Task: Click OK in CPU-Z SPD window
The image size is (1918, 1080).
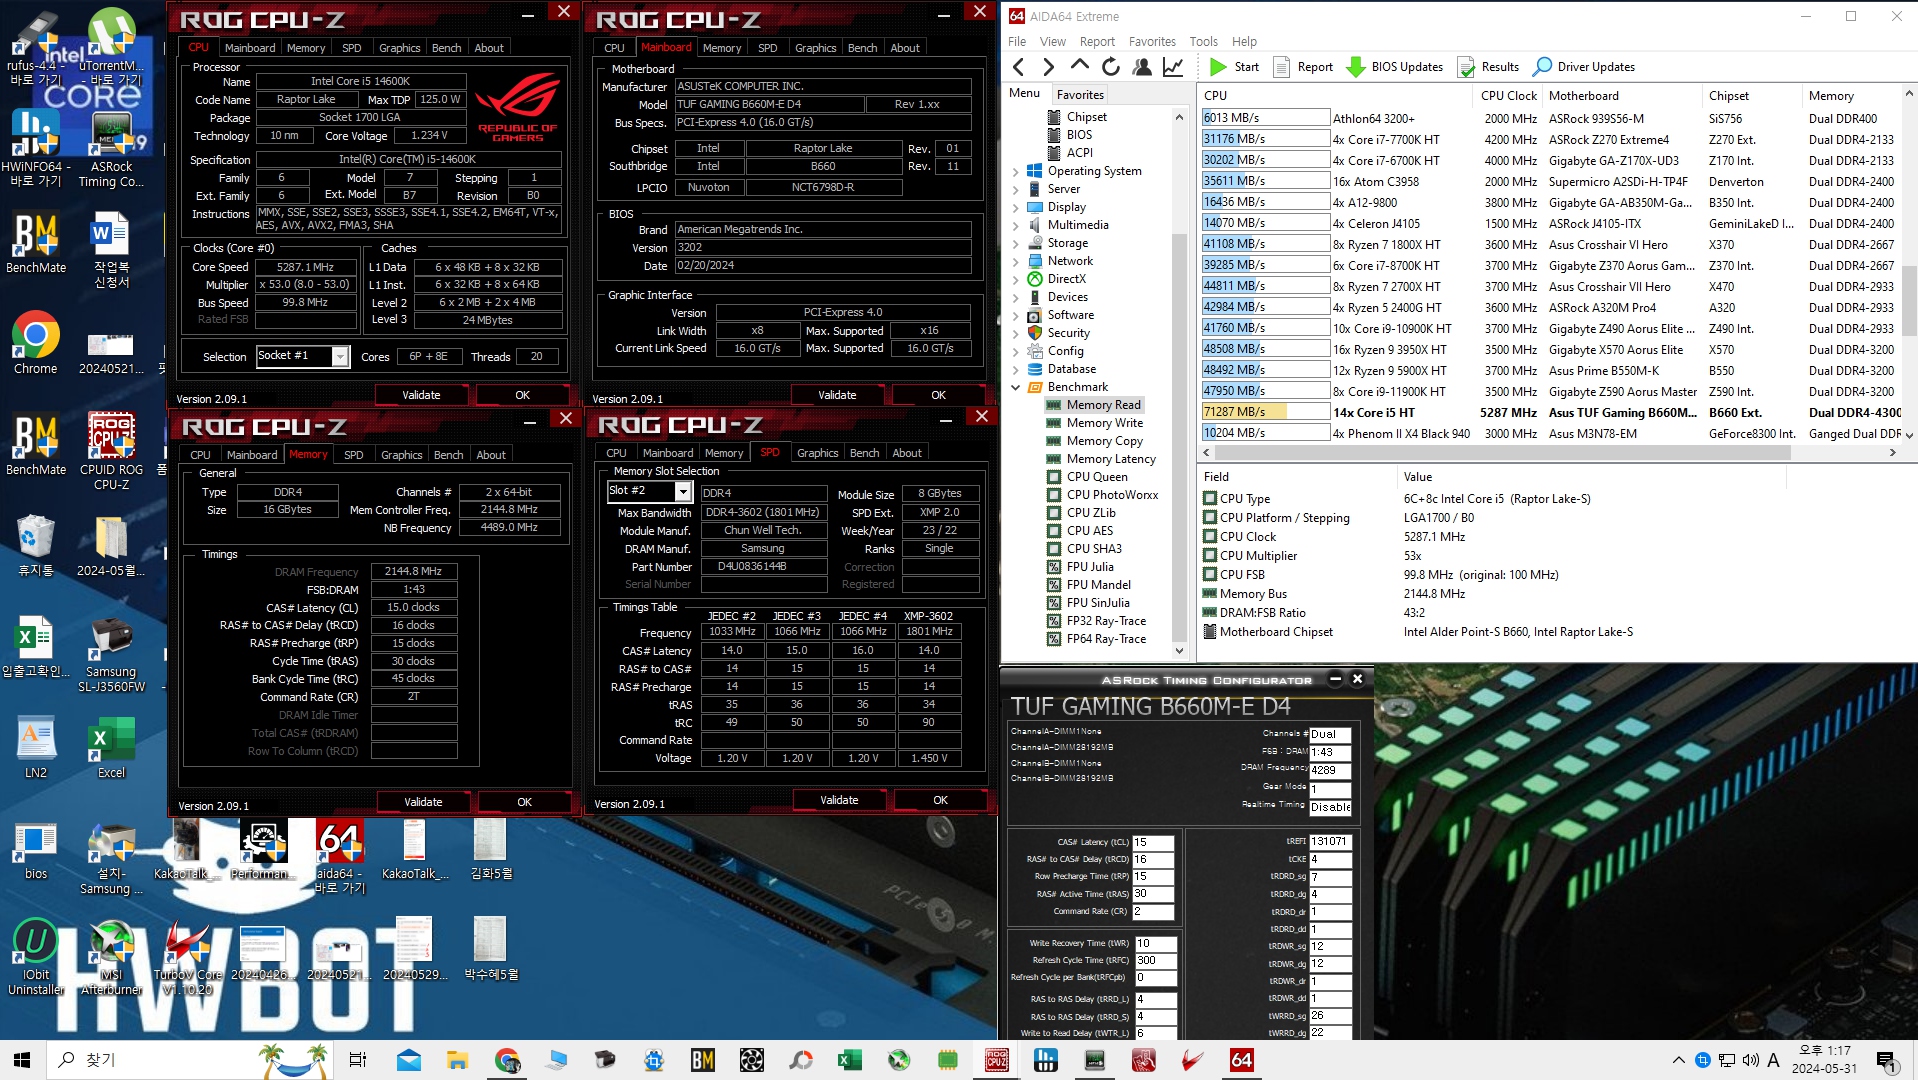Action: point(940,799)
